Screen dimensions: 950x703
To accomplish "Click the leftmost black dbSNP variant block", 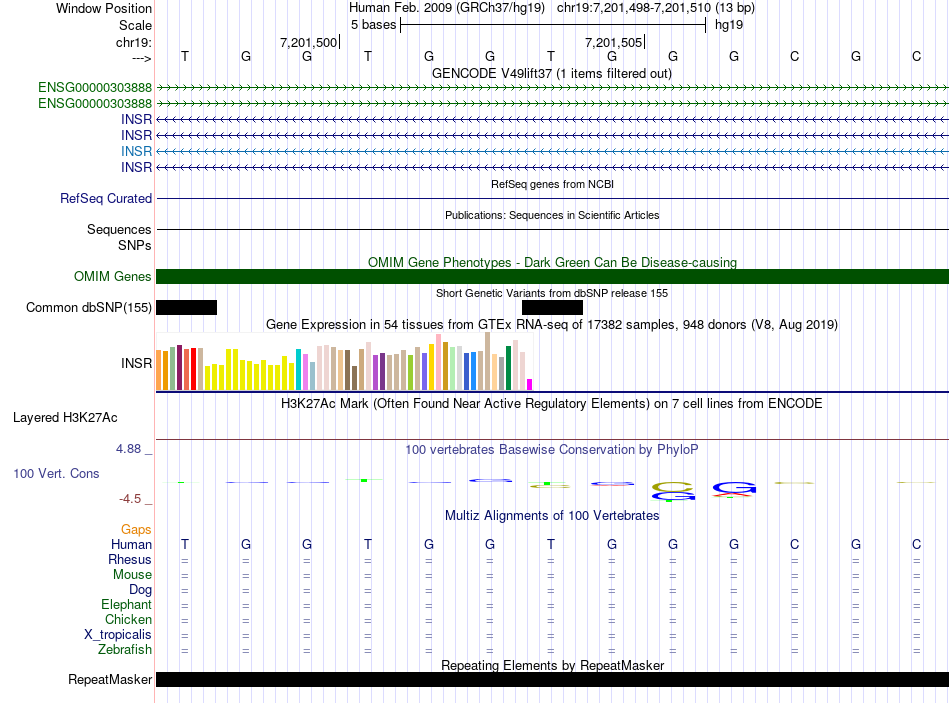I will [x=186, y=308].
